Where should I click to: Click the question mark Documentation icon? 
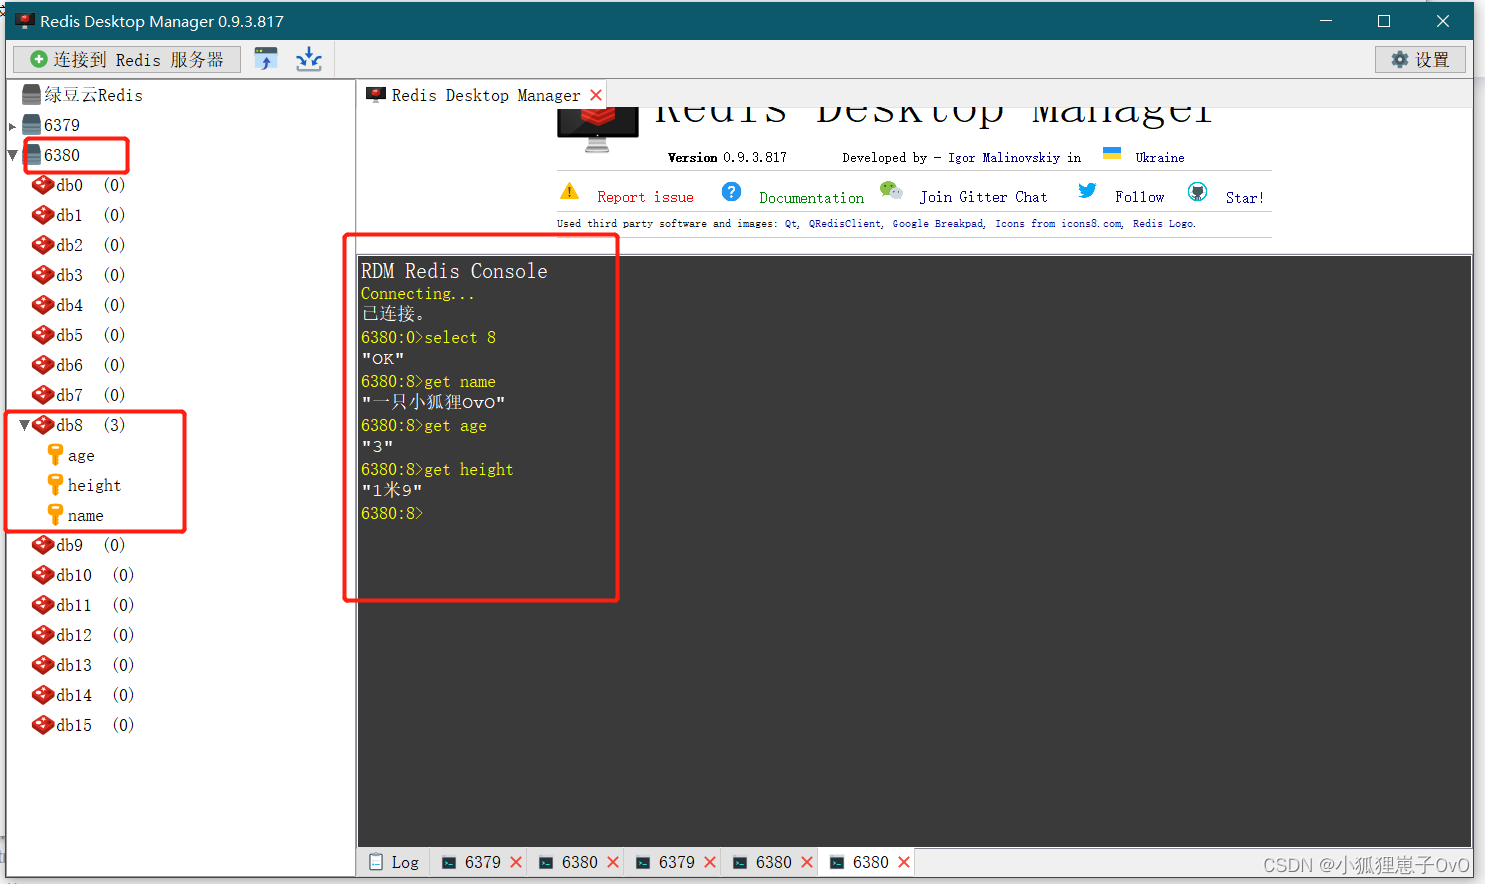click(731, 191)
